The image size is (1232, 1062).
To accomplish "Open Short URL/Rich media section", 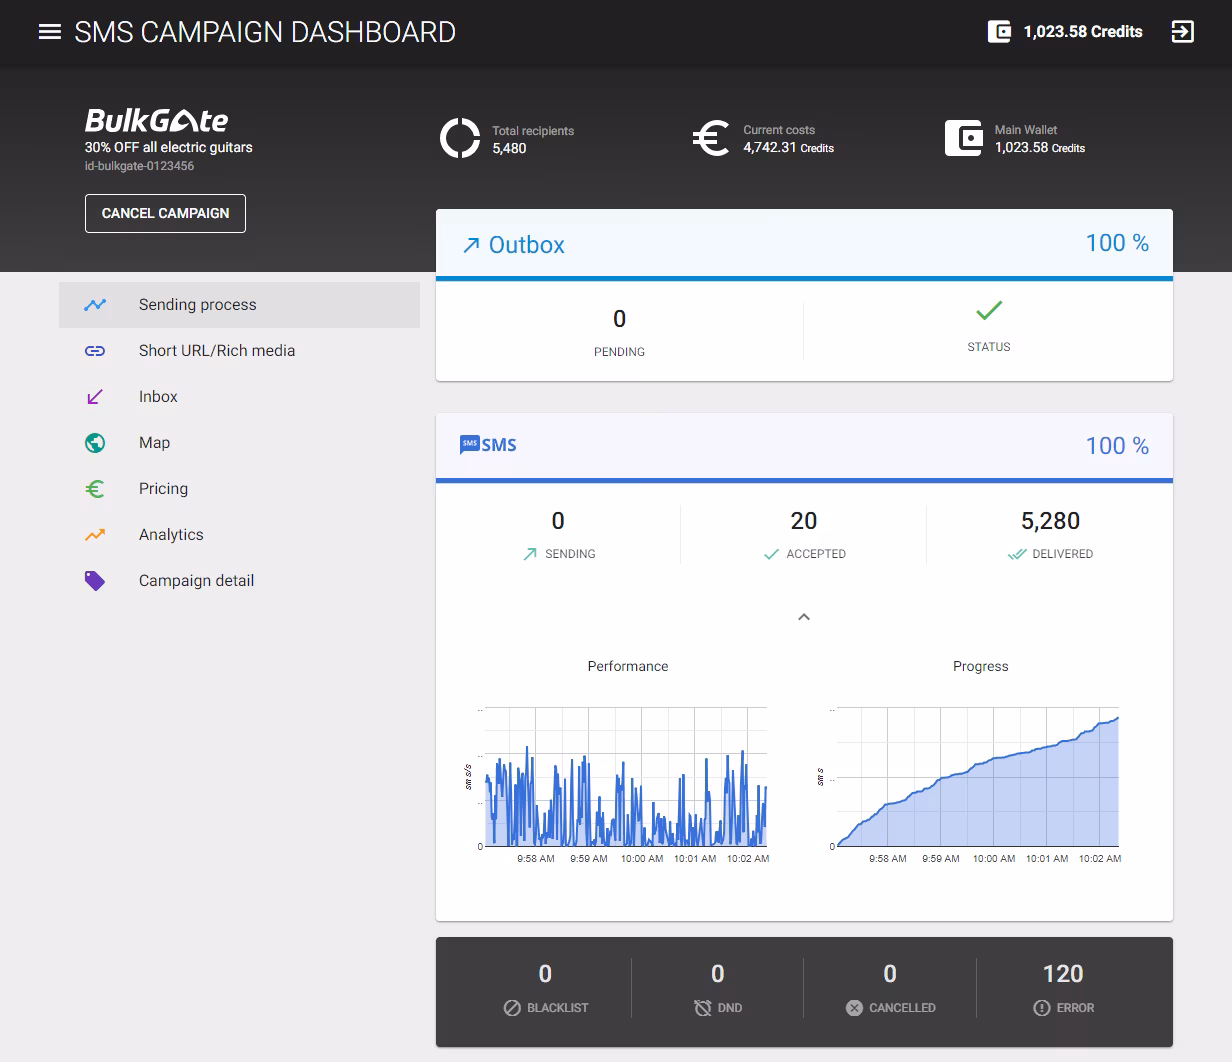I will [x=239, y=351].
